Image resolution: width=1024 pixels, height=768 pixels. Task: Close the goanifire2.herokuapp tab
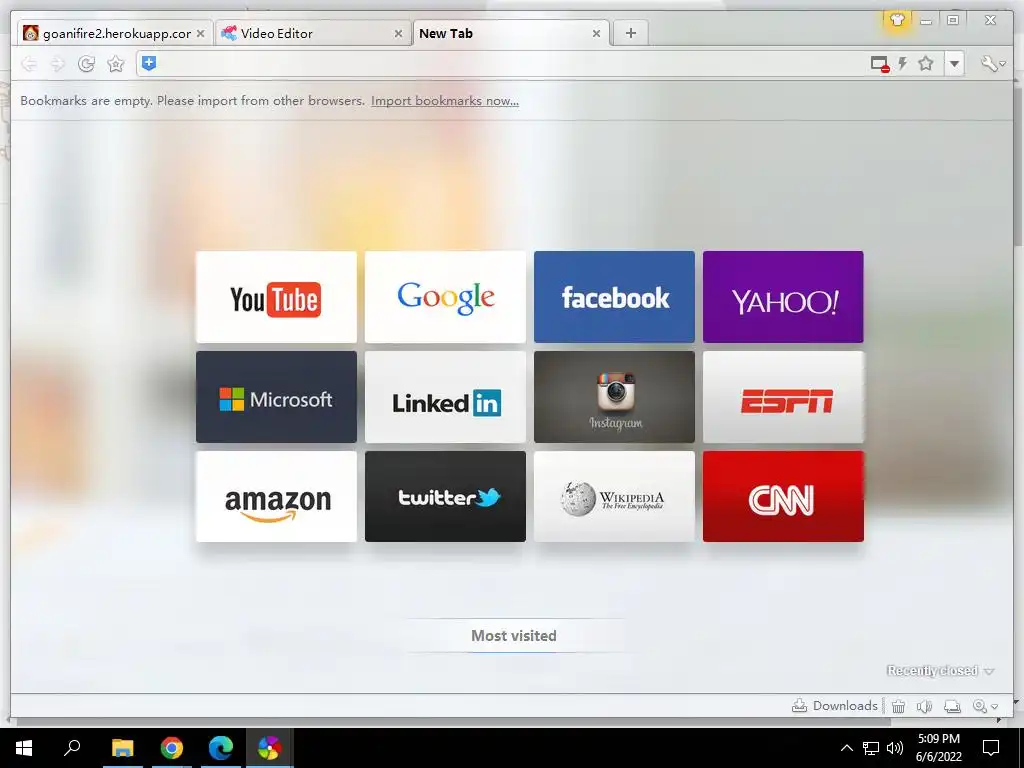coord(200,33)
